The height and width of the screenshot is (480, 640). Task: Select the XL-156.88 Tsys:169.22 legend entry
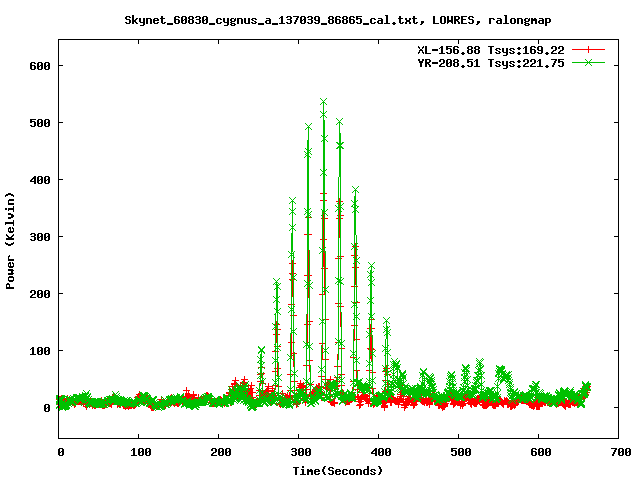click(491, 50)
